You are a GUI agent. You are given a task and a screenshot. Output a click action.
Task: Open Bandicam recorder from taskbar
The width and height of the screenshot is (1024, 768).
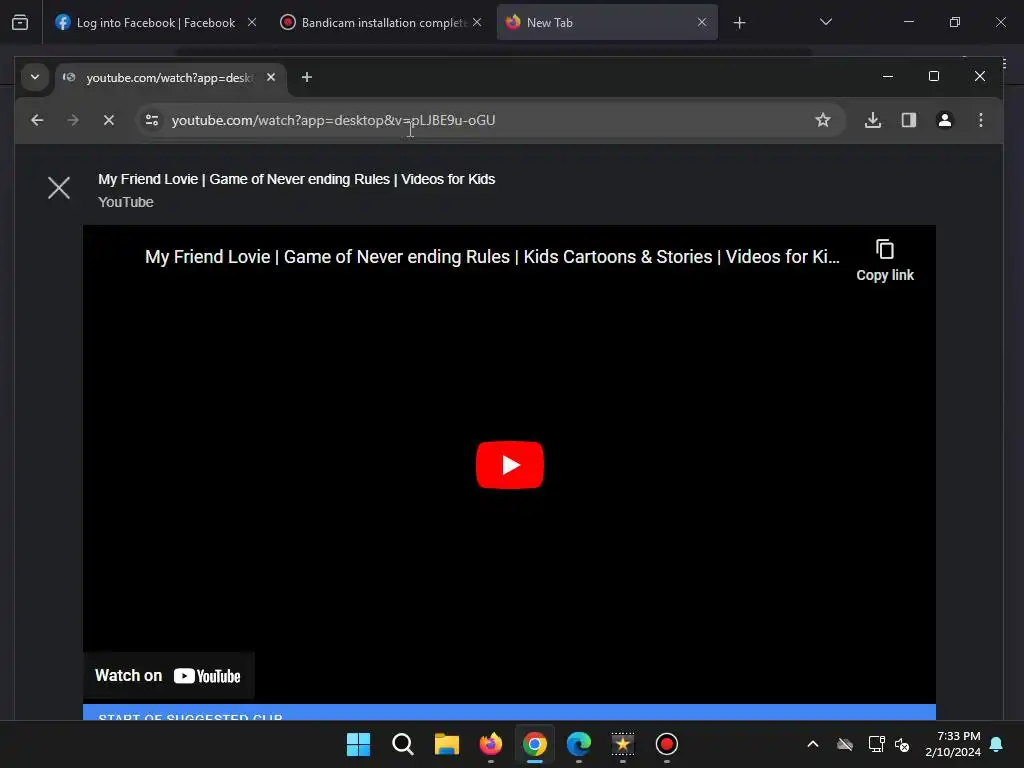click(x=667, y=744)
